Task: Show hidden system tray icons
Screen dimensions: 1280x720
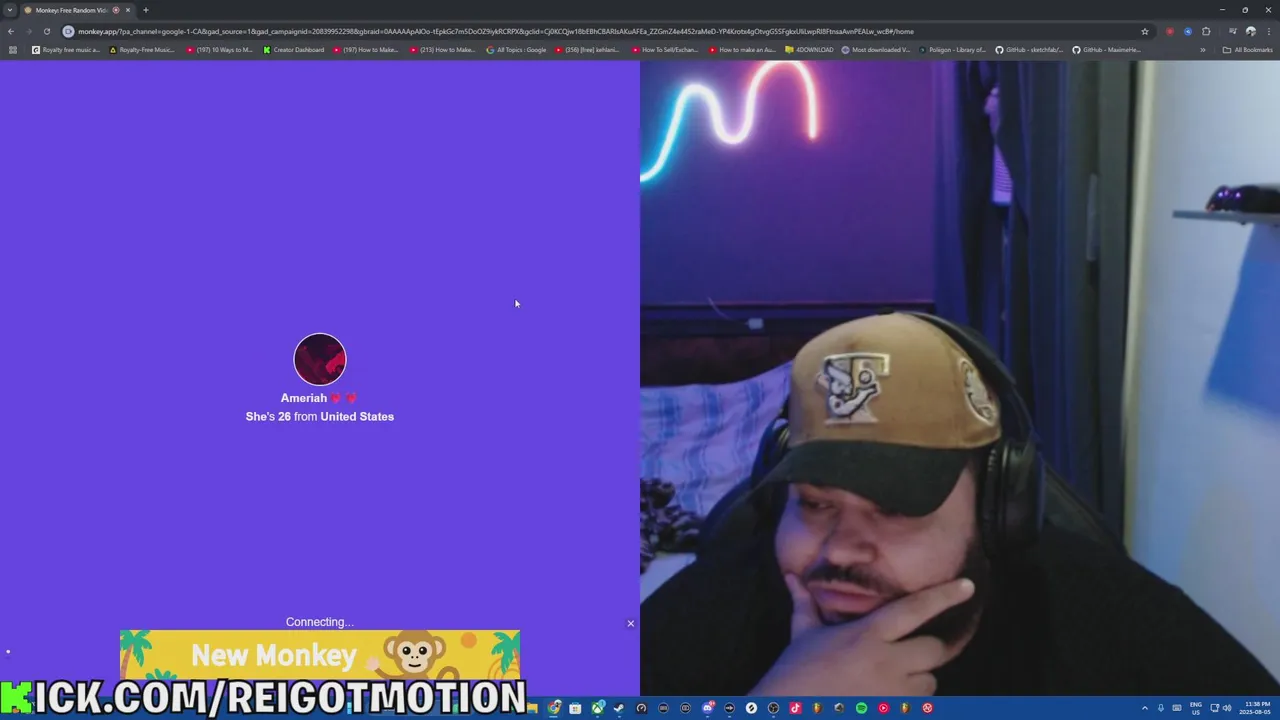Action: pos(1145,708)
